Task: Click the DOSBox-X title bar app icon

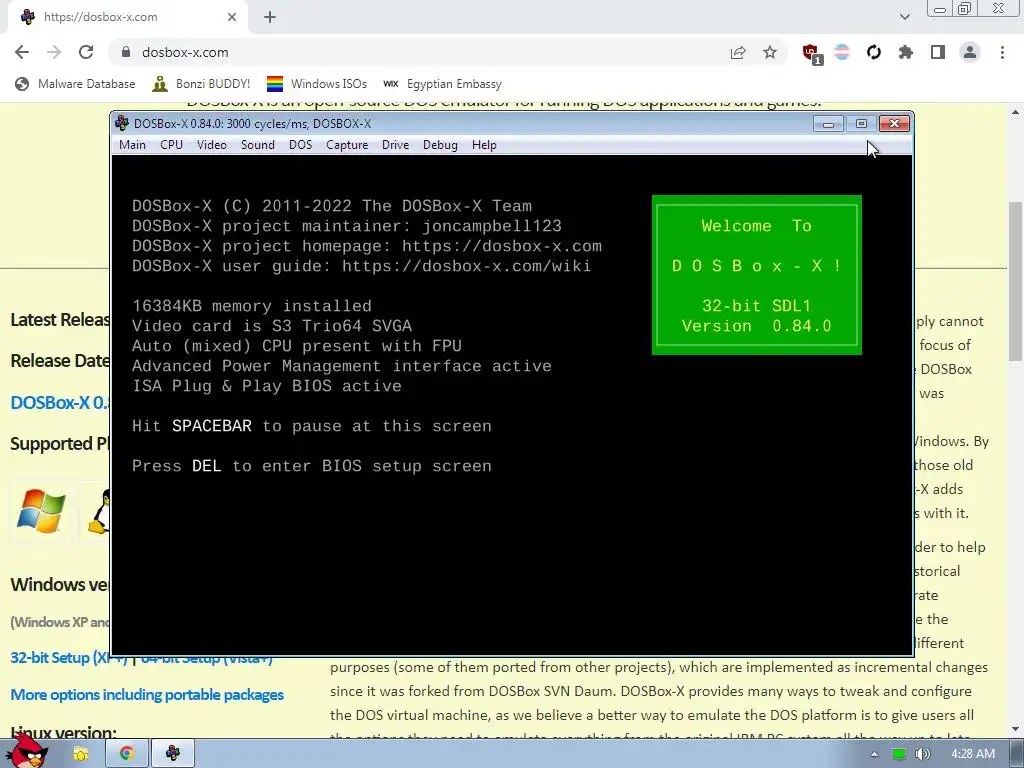Action: [x=121, y=123]
